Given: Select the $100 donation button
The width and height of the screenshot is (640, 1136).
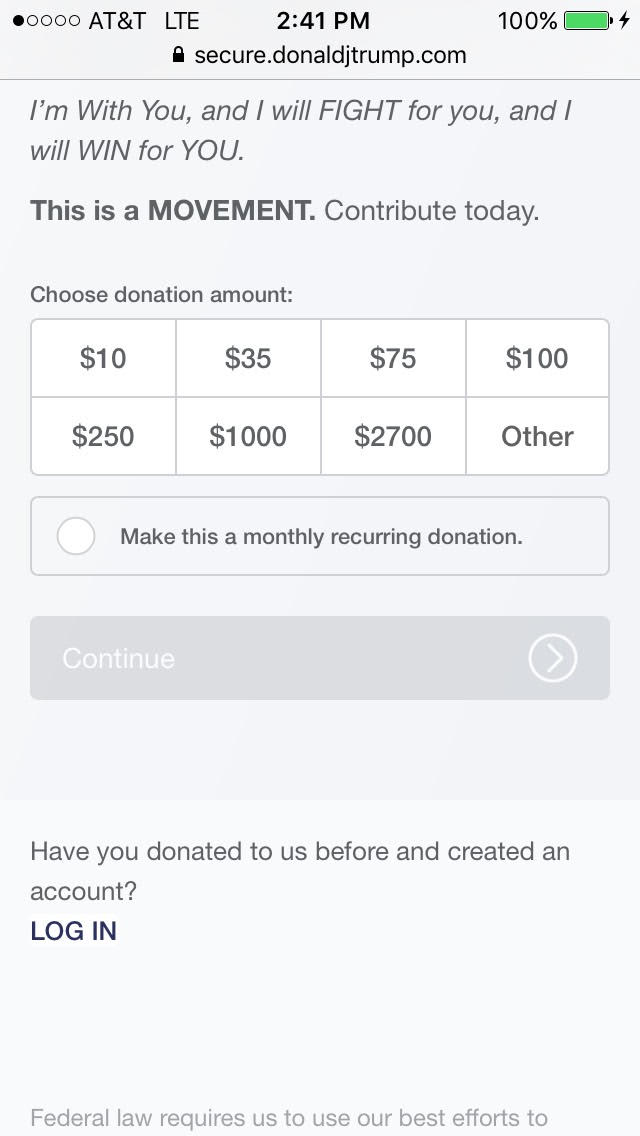Looking at the screenshot, I should click(x=537, y=358).
